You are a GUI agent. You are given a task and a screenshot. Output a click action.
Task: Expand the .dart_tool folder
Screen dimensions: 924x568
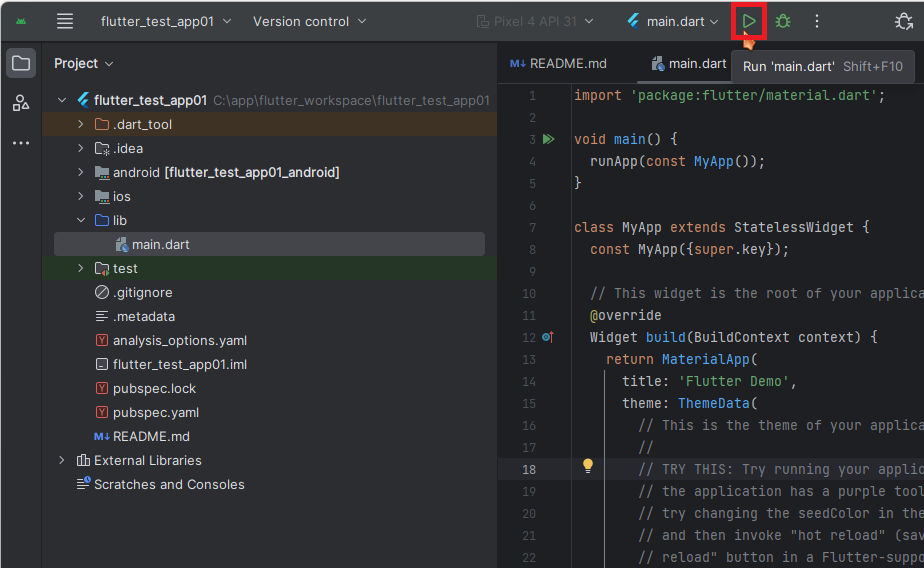click(x=81, y=124)
